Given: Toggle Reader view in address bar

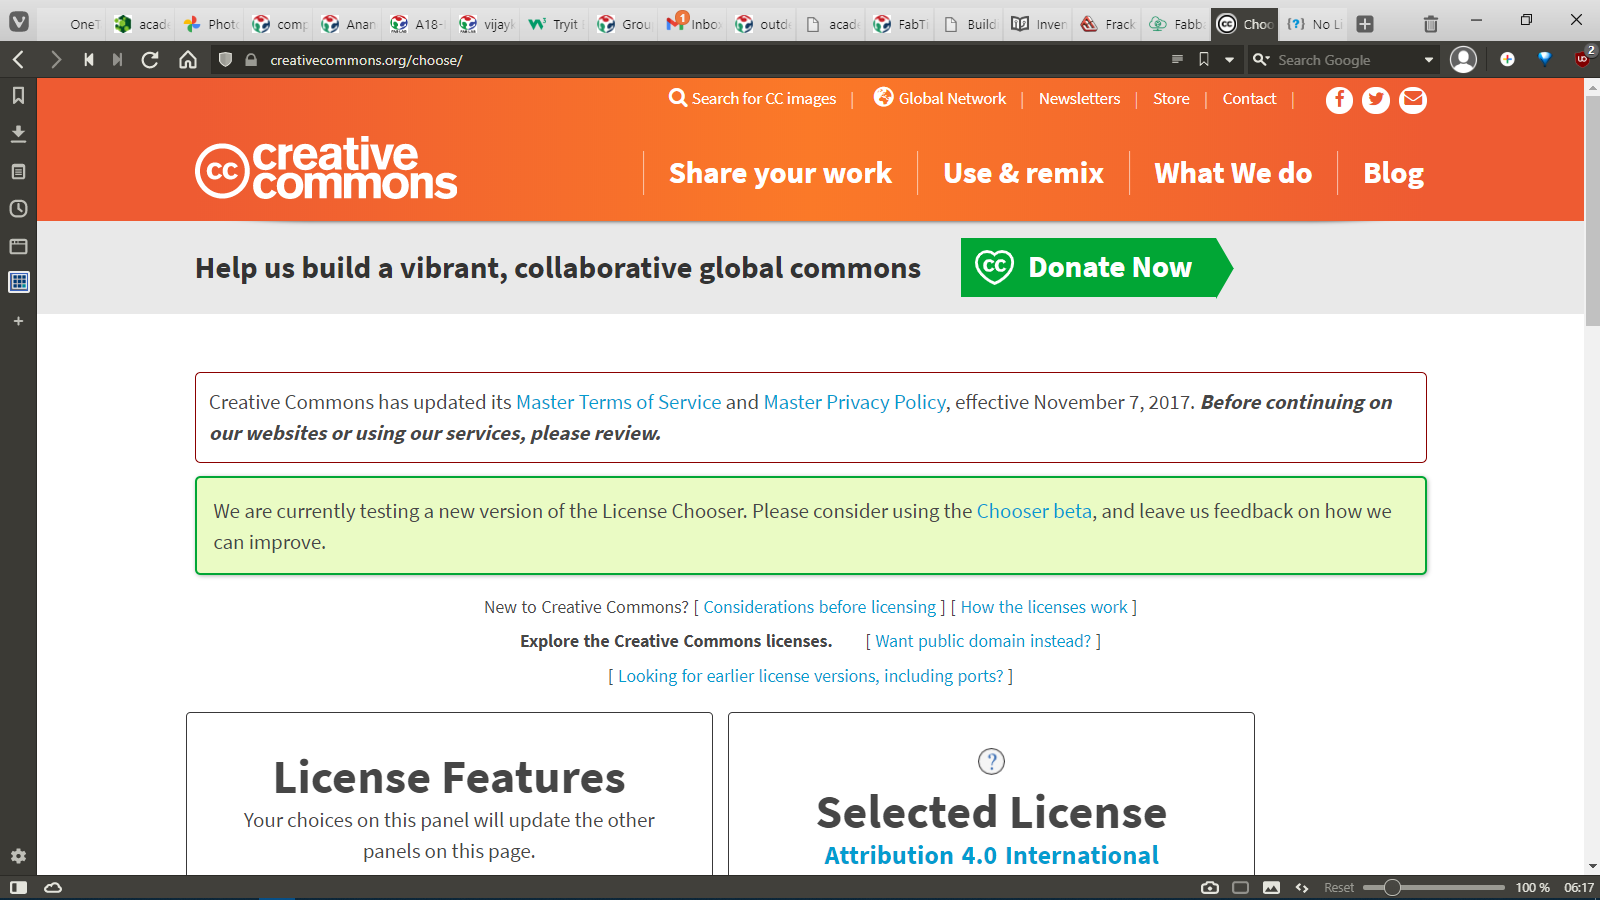Looking at the screenshot, I should click(1177, 60).
